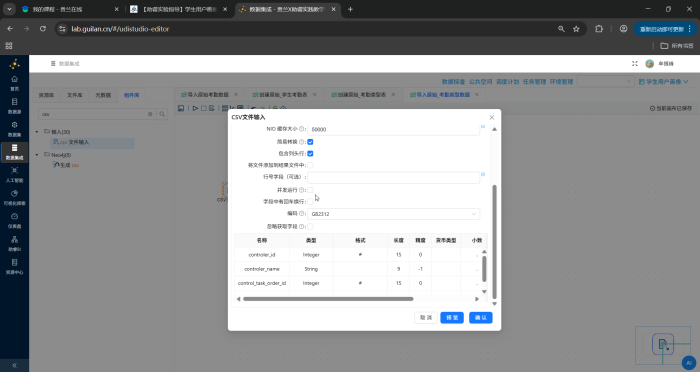The image size is (700, 372).
Task: Open 数据源 data source sidebar icon
Action: pos(14,105)
